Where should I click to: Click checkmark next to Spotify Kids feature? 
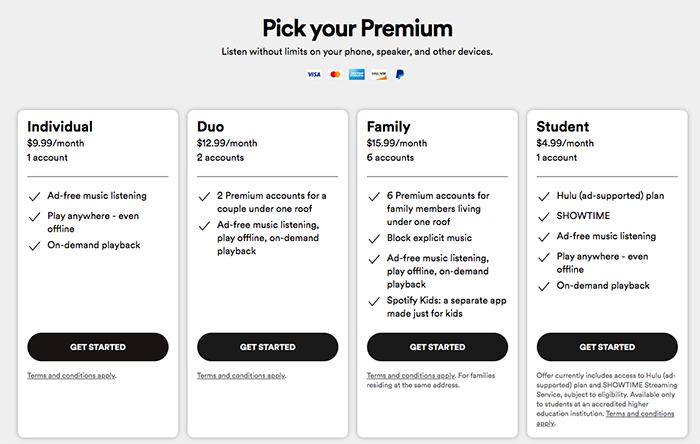click(x=373, y=301)
